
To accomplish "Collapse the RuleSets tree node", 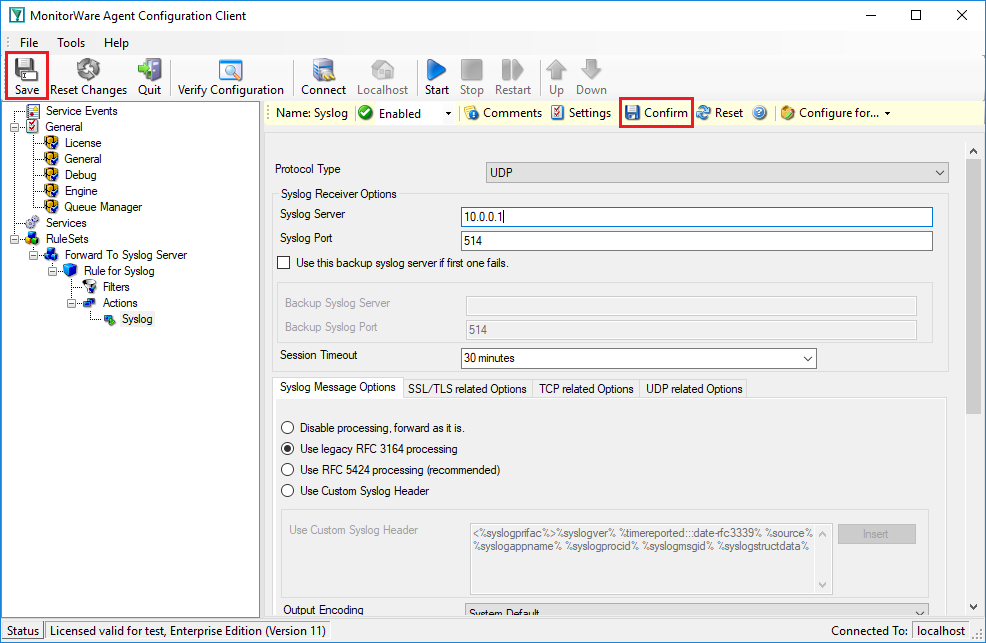I will click(14, 239).
